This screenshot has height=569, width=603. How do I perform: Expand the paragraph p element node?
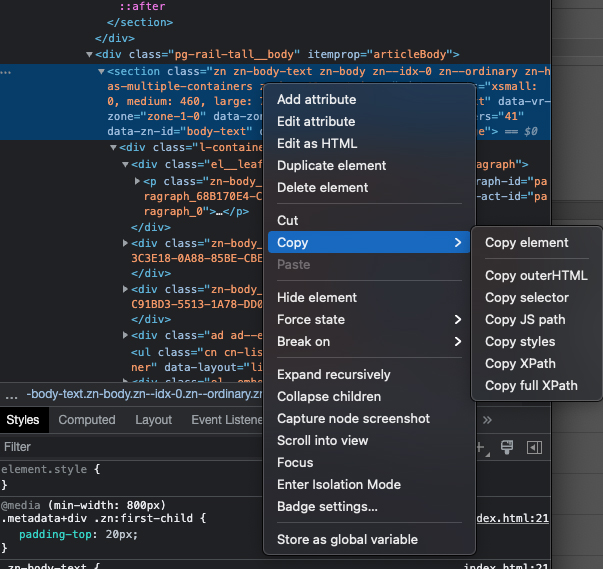coord(138,182)
